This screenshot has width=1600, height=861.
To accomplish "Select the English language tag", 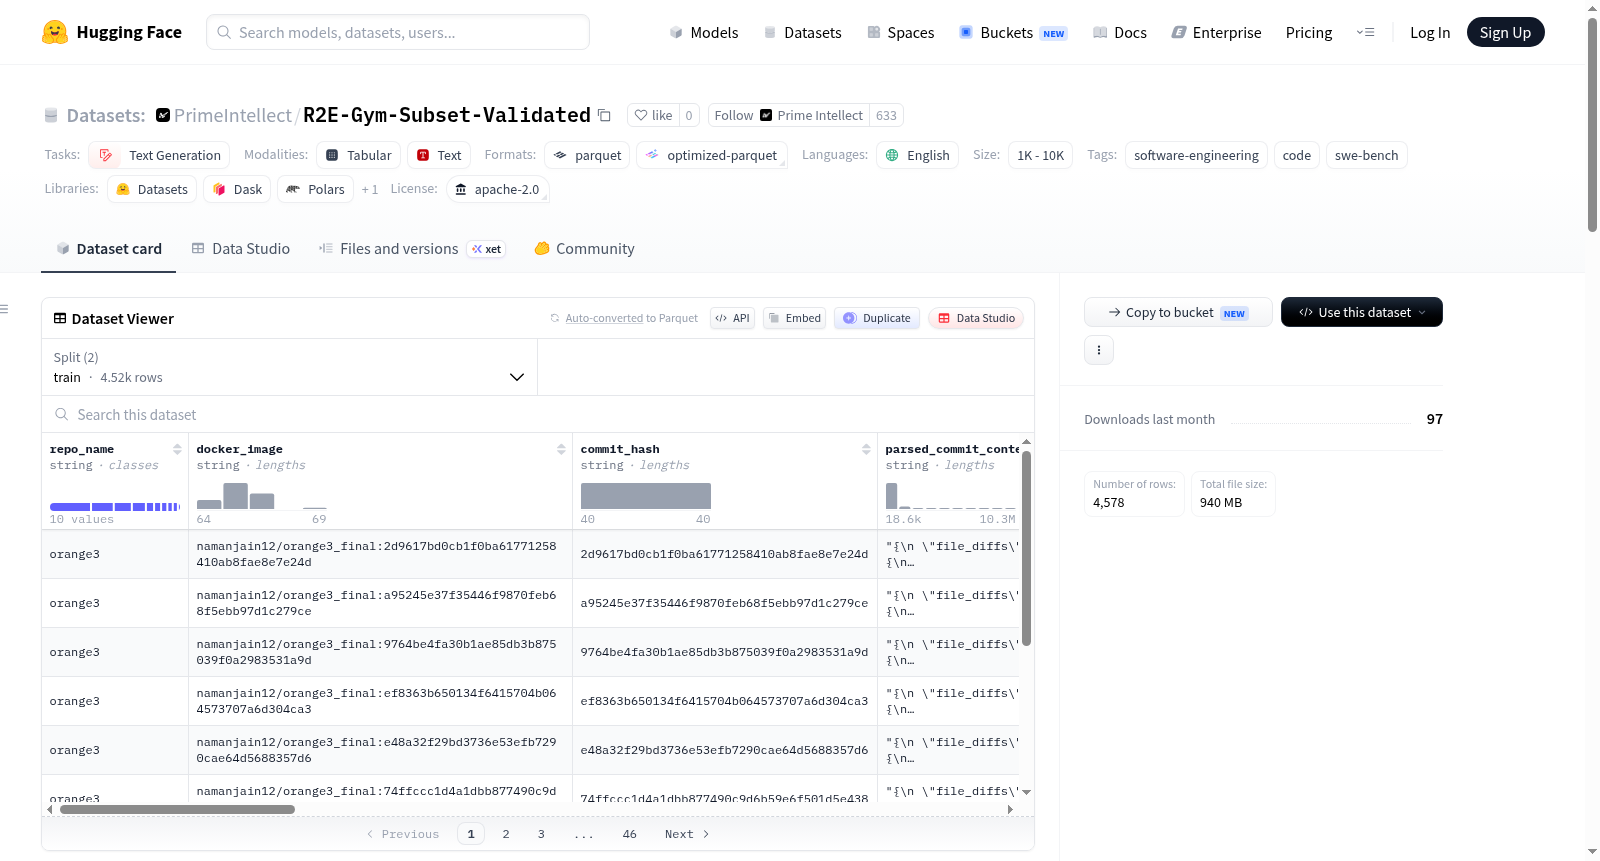I will tap(918, 155).
